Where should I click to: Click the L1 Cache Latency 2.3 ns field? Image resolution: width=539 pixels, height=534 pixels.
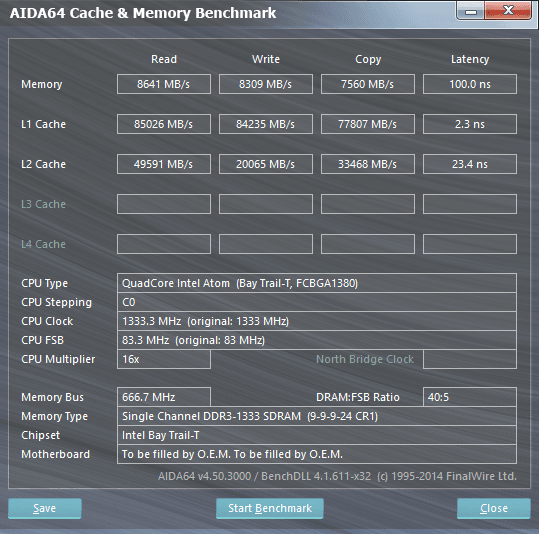pos(470,124)
